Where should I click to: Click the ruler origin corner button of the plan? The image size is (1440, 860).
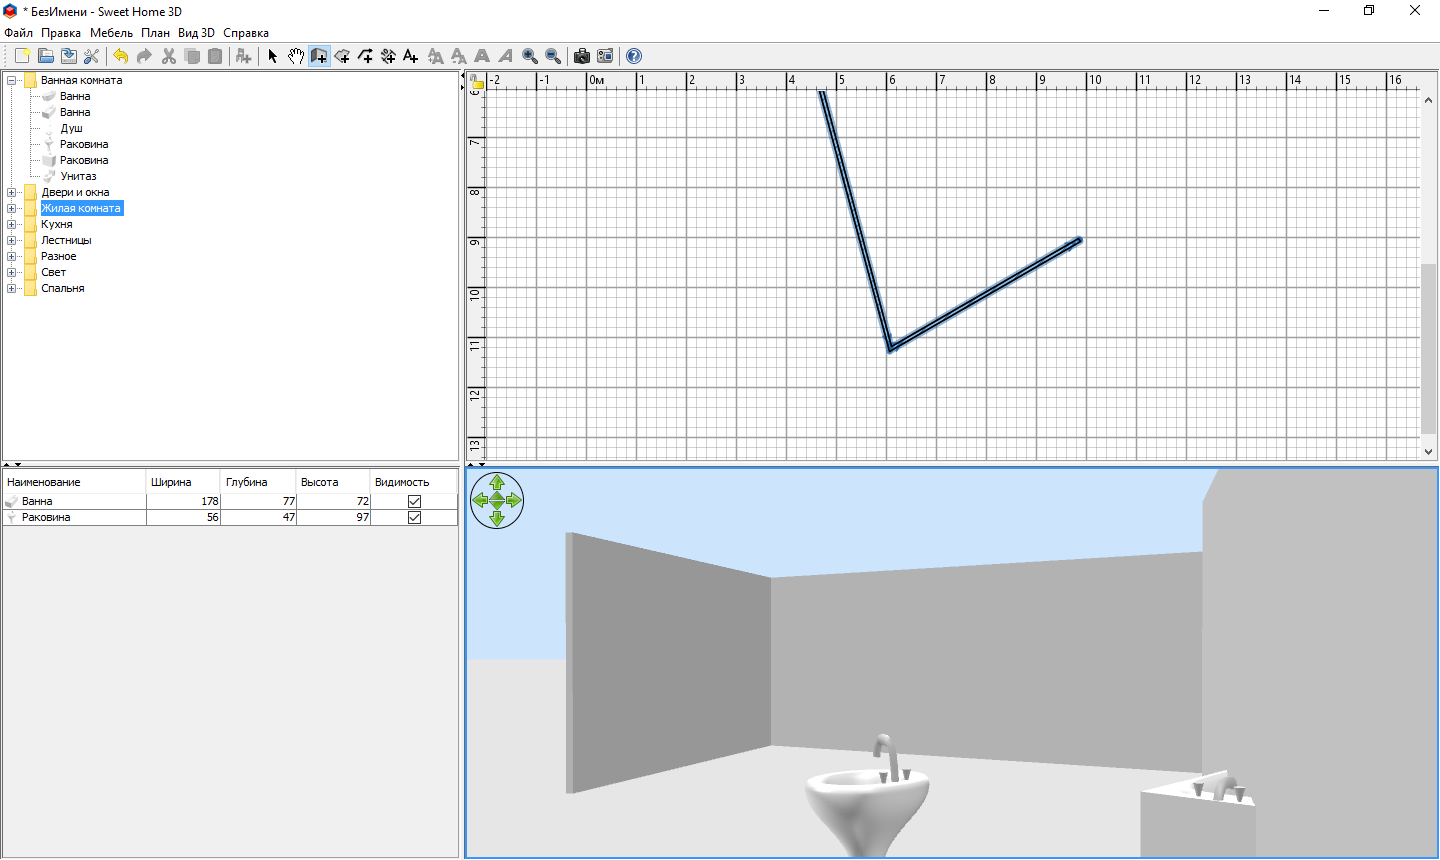[x=477, y=81]
